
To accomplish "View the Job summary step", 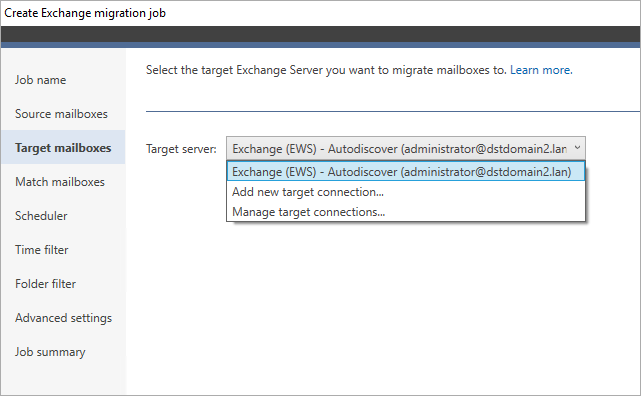I will click(x=50, y=352).
